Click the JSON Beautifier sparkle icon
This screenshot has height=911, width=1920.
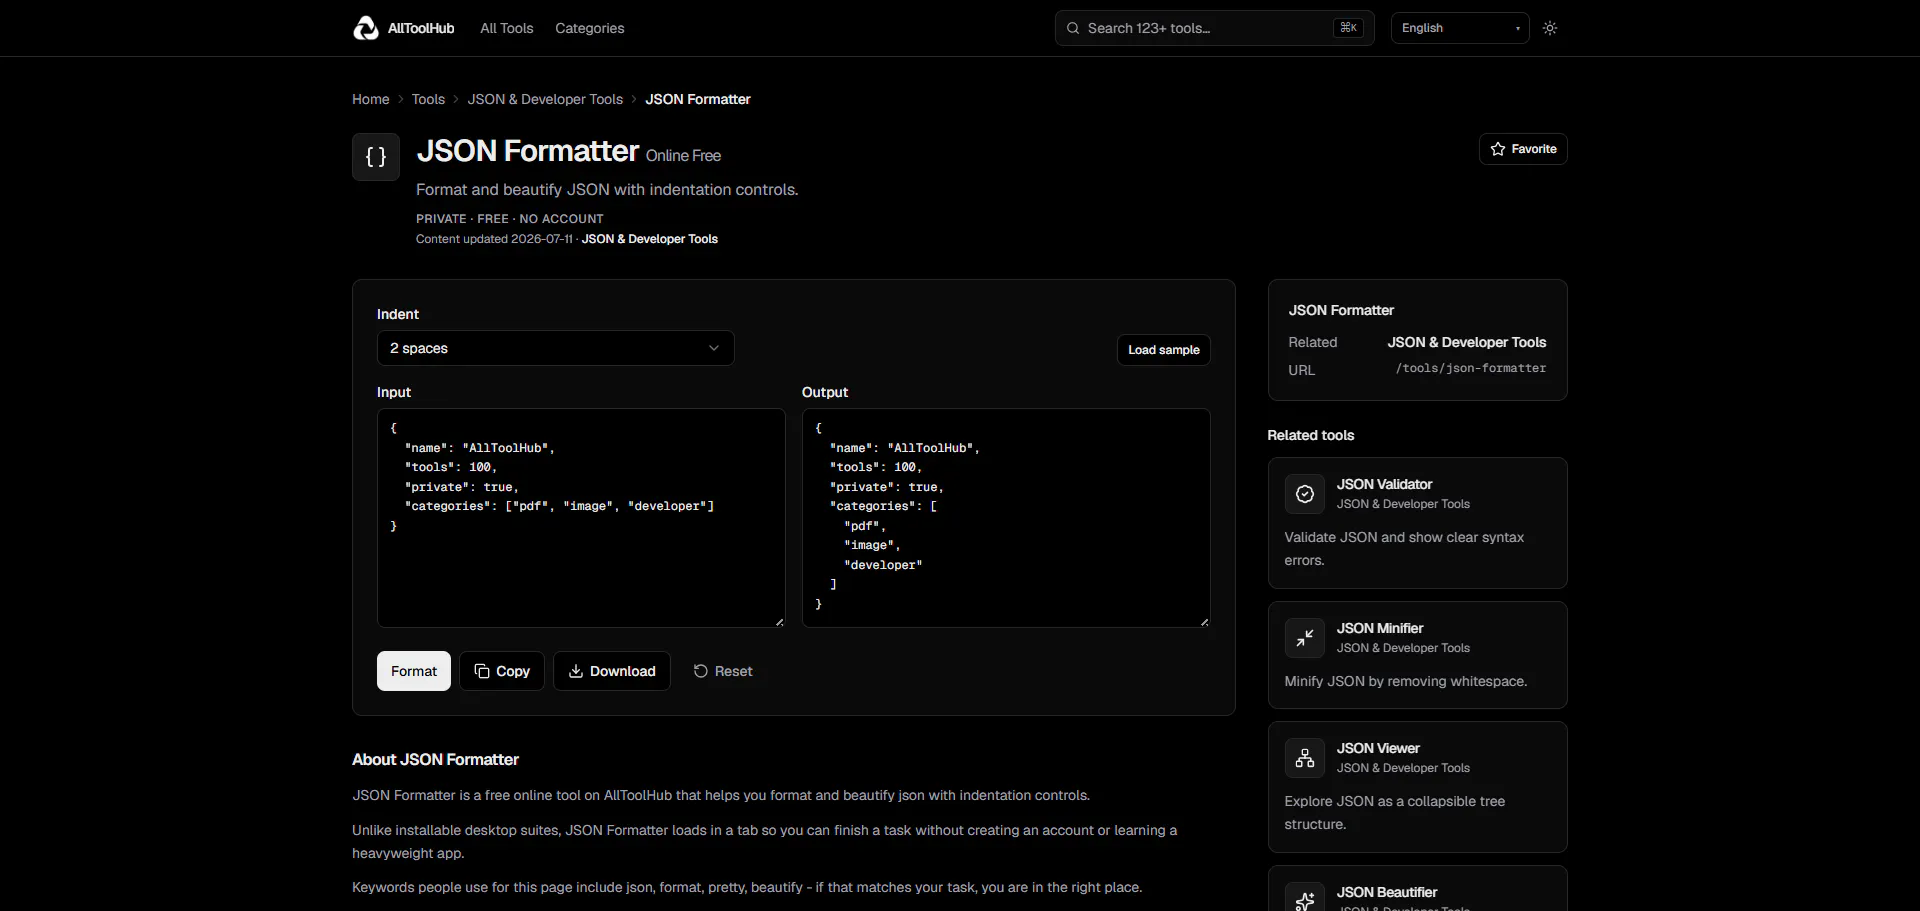pos(1305,900)
